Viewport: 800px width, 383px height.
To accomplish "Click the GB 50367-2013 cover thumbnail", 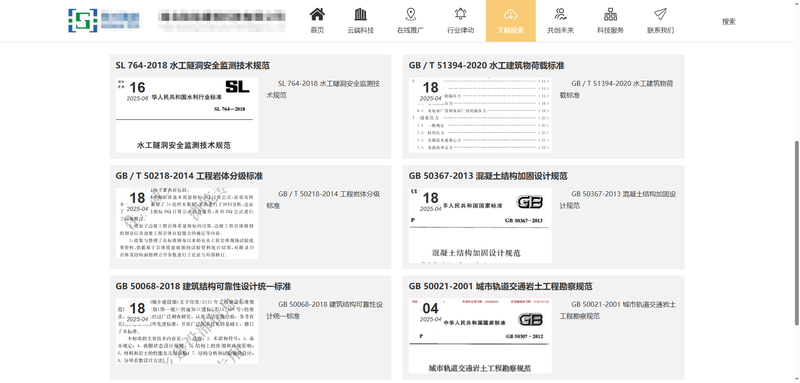I will pos(480,225).
